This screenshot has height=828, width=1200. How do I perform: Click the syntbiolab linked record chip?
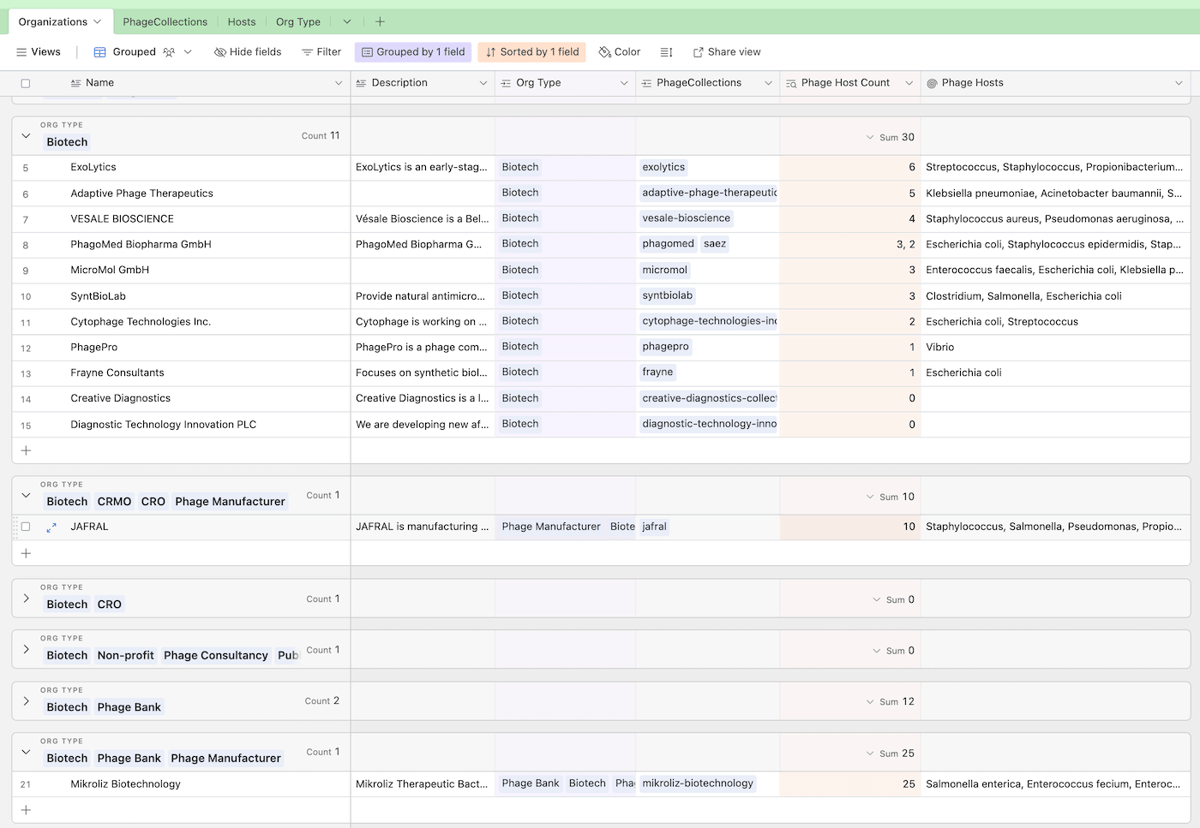click(x=668, y=296)
